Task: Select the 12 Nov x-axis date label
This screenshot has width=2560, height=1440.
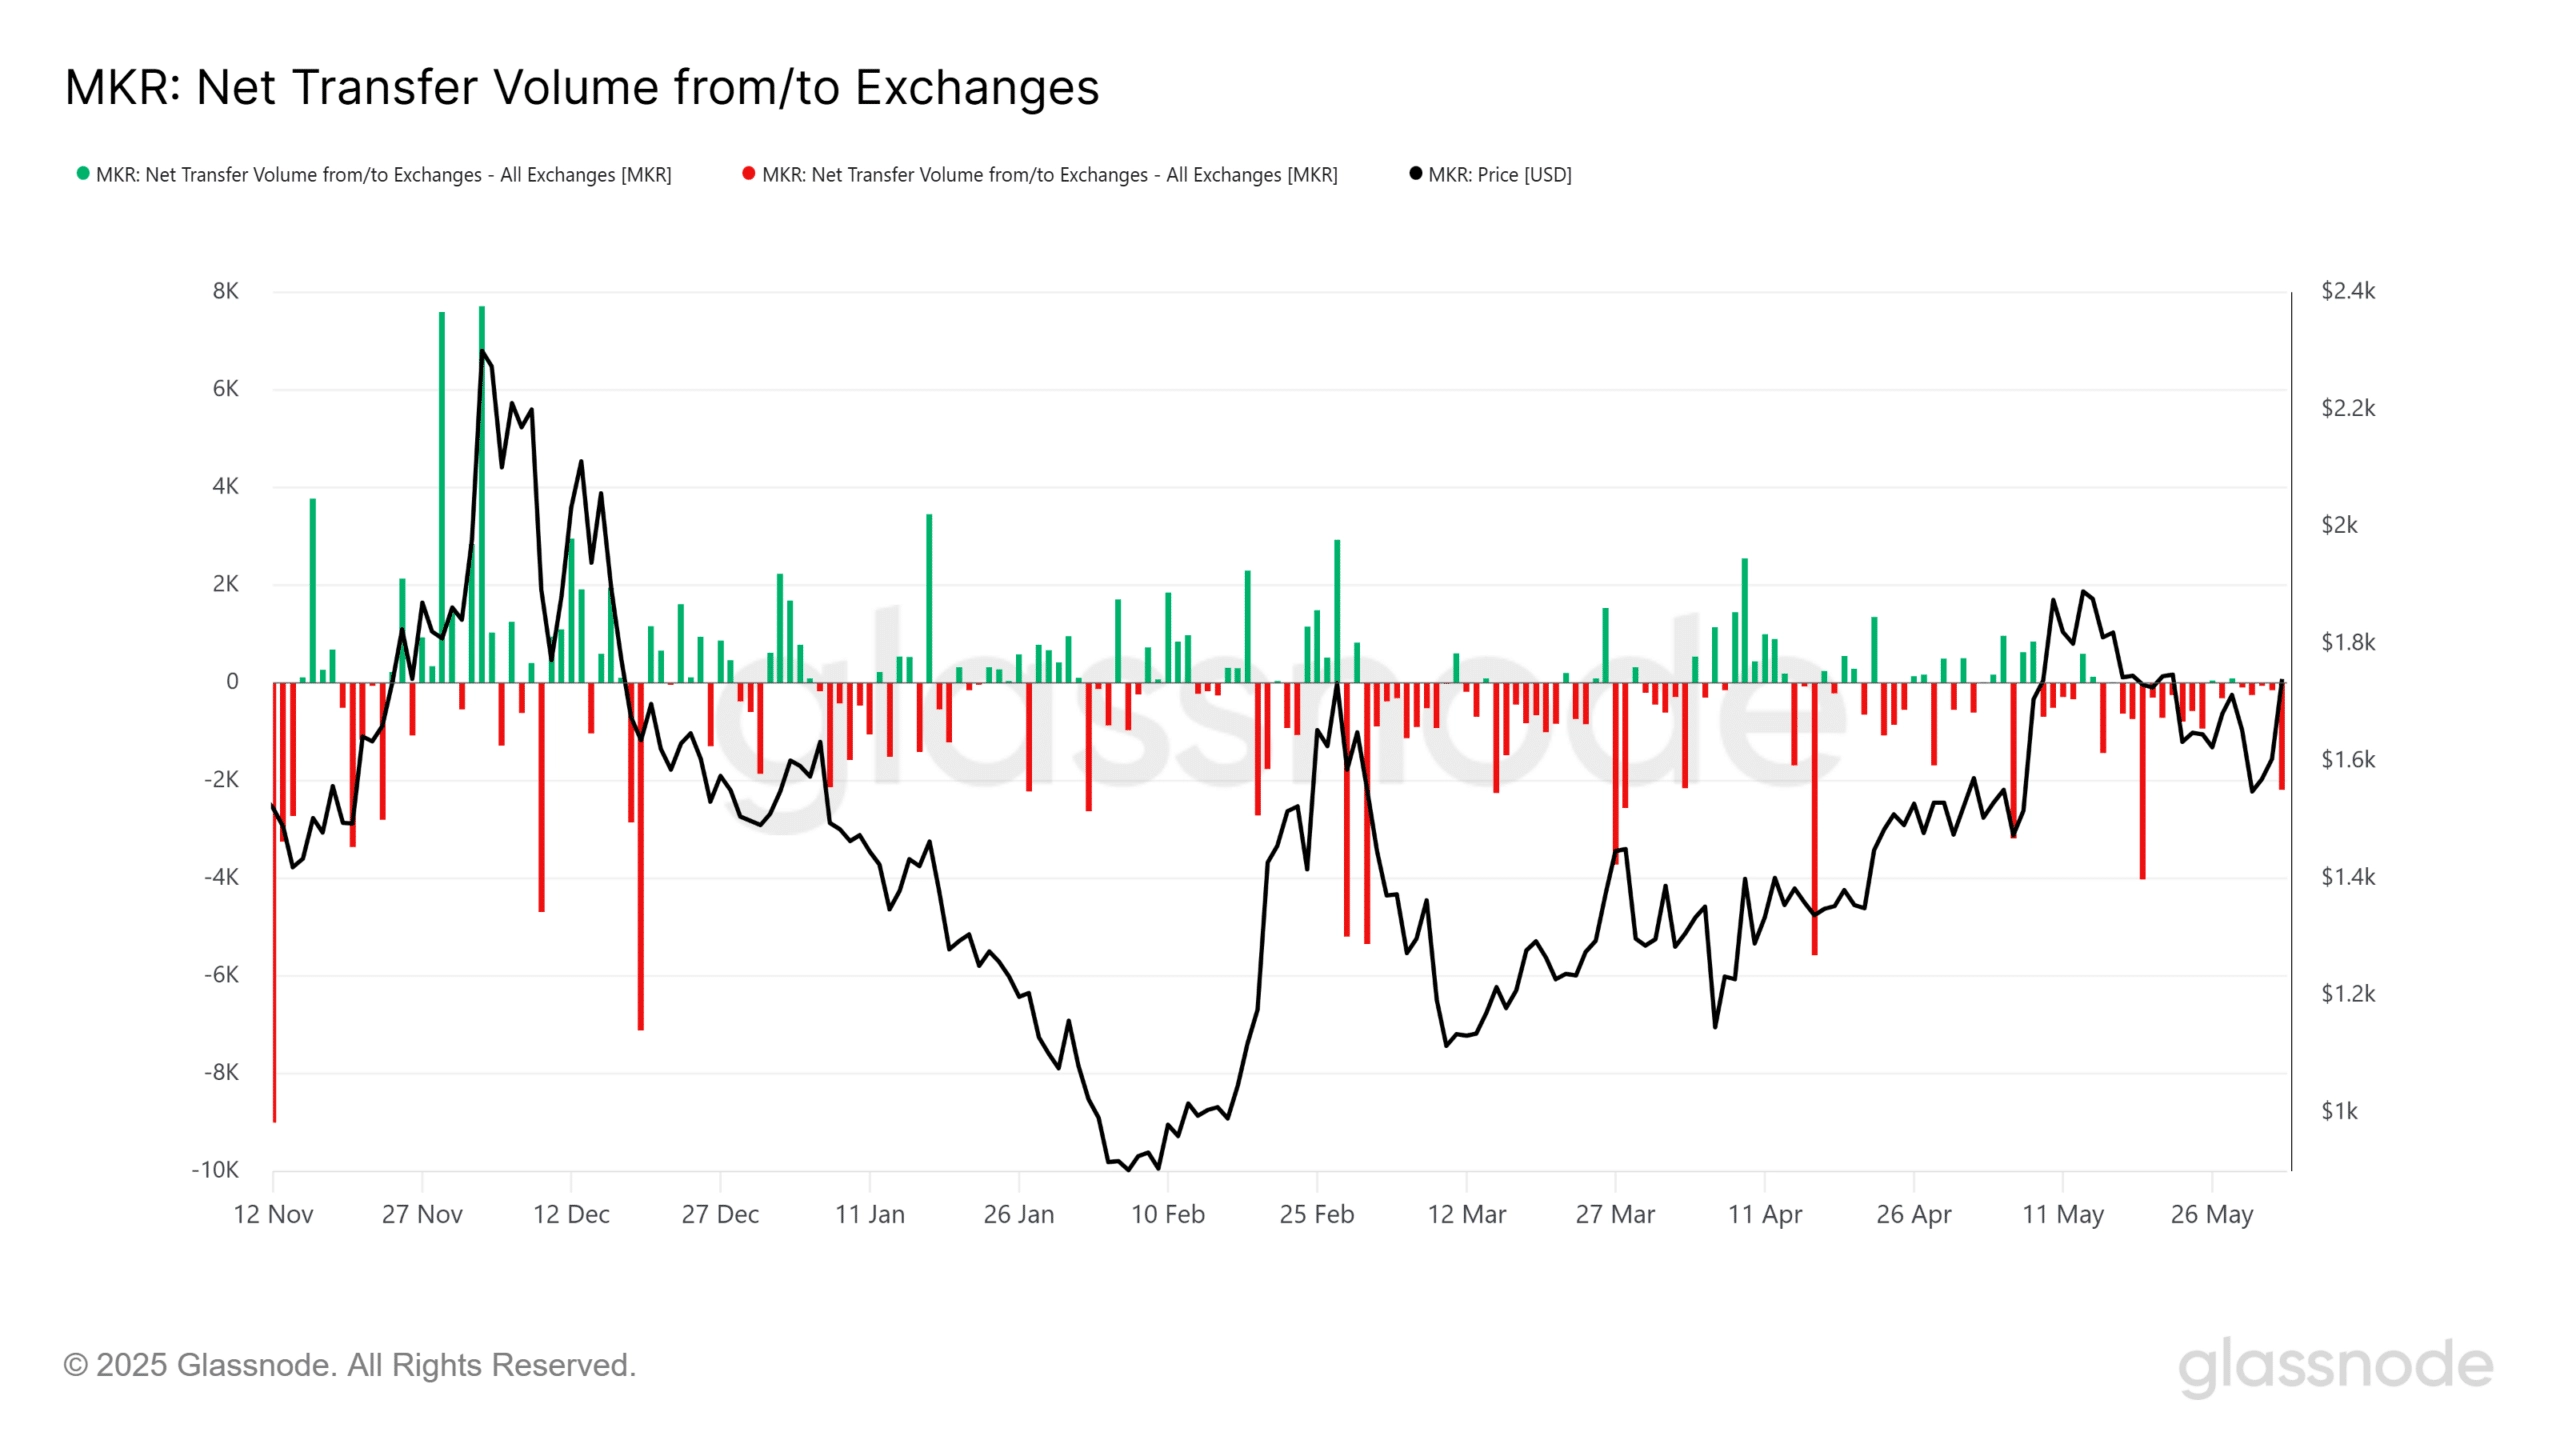Action: [x=273, y=1214]
